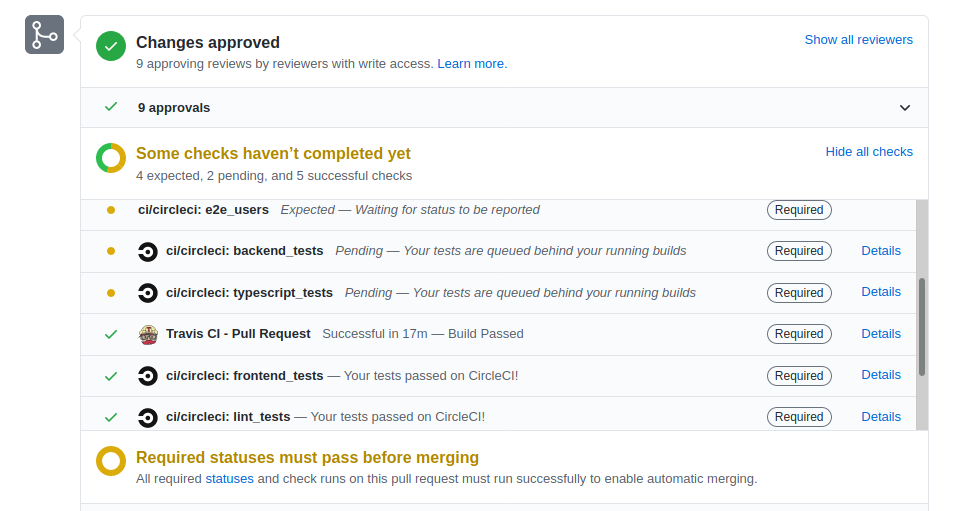
Task: Click the CircleCI logo beside lint_tests
Action: [x=148, y=417]
